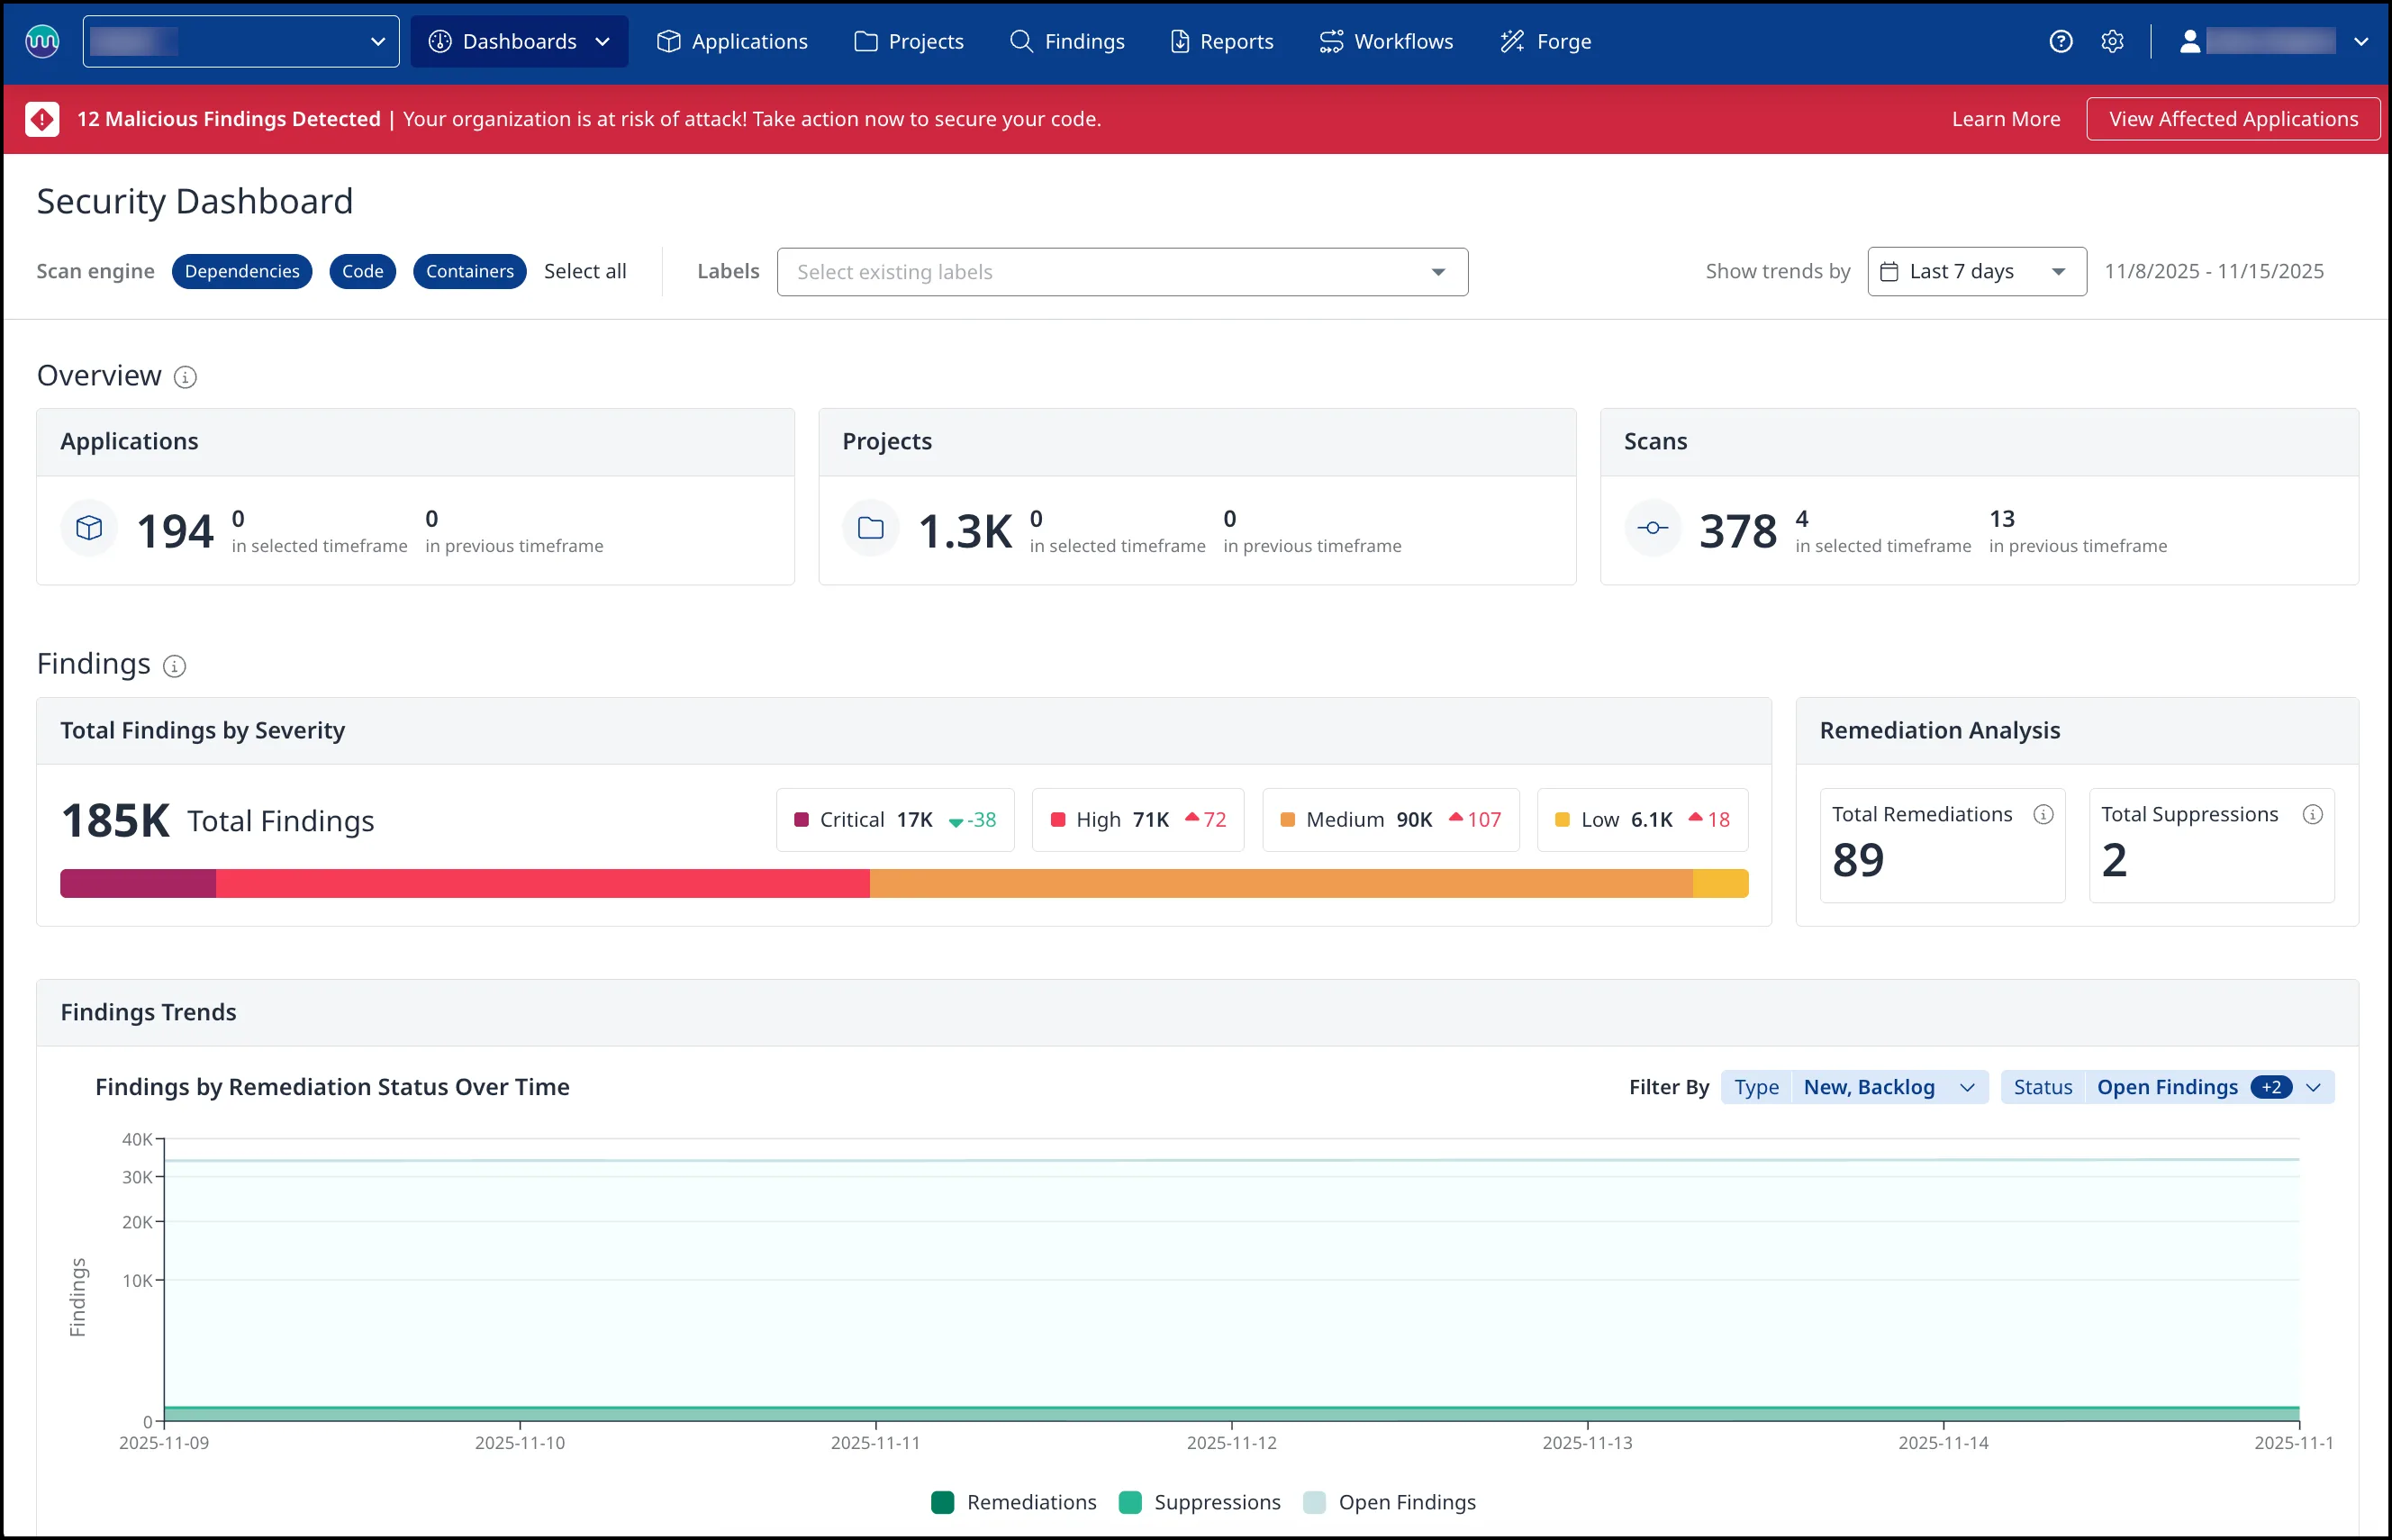Click the Critical segment of the severity bar

(x=137, y=883)
